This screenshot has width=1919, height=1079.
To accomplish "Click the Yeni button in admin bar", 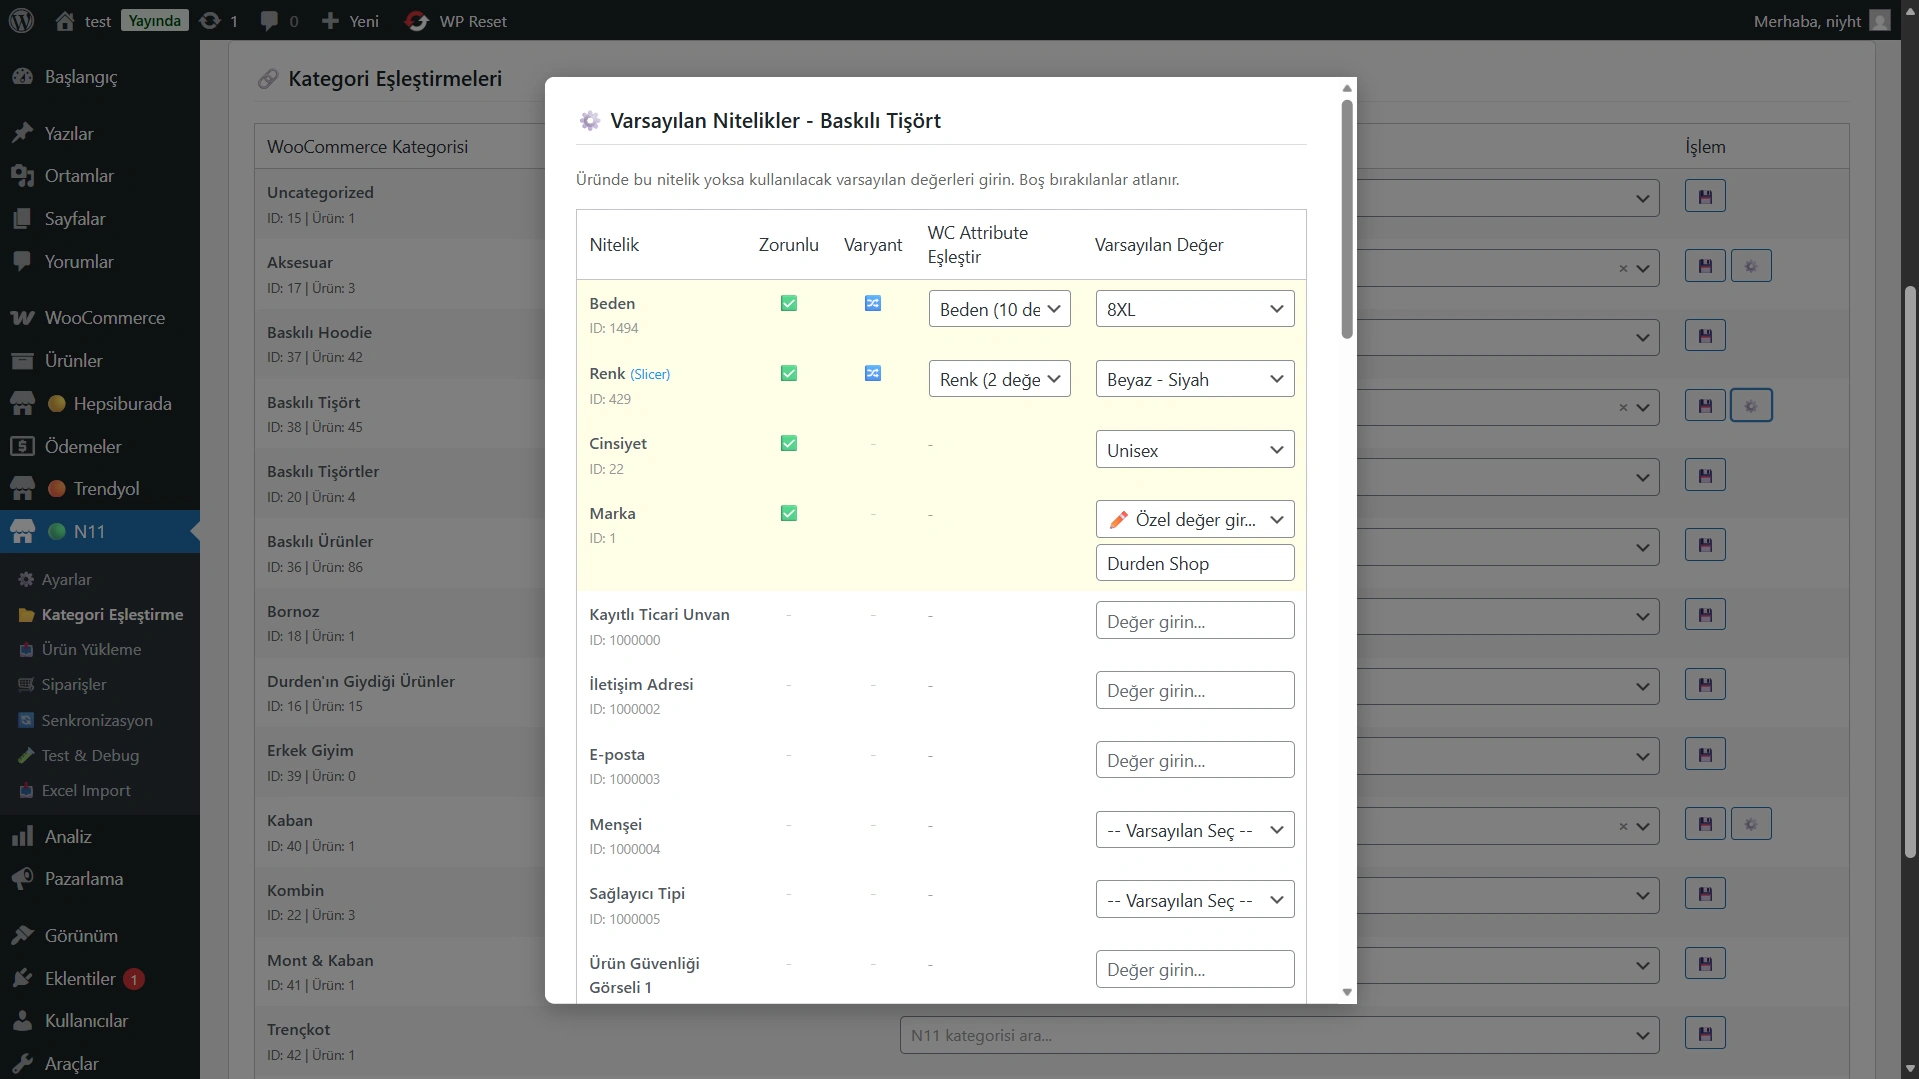I will click(x=351, y=21).
